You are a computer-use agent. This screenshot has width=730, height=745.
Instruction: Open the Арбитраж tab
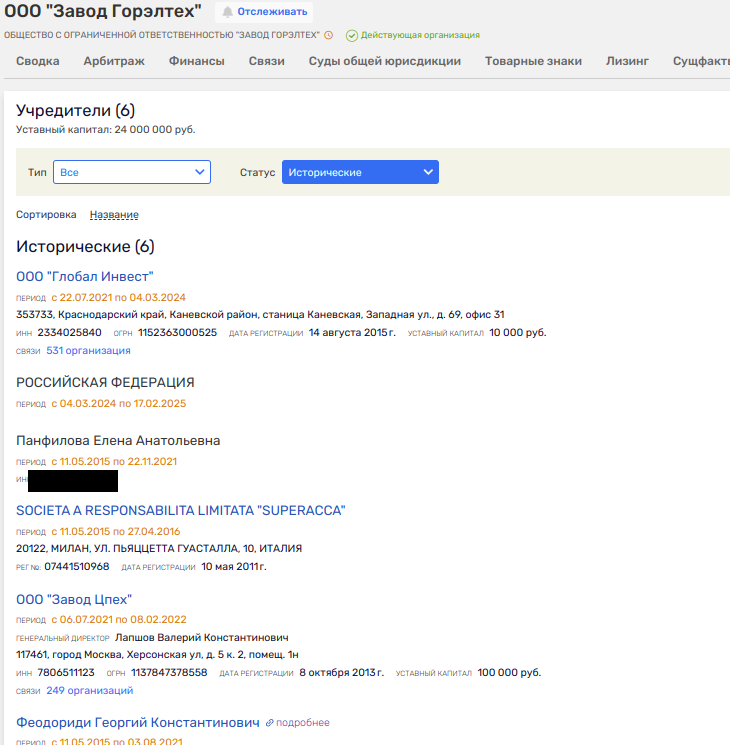coord(114,61)
